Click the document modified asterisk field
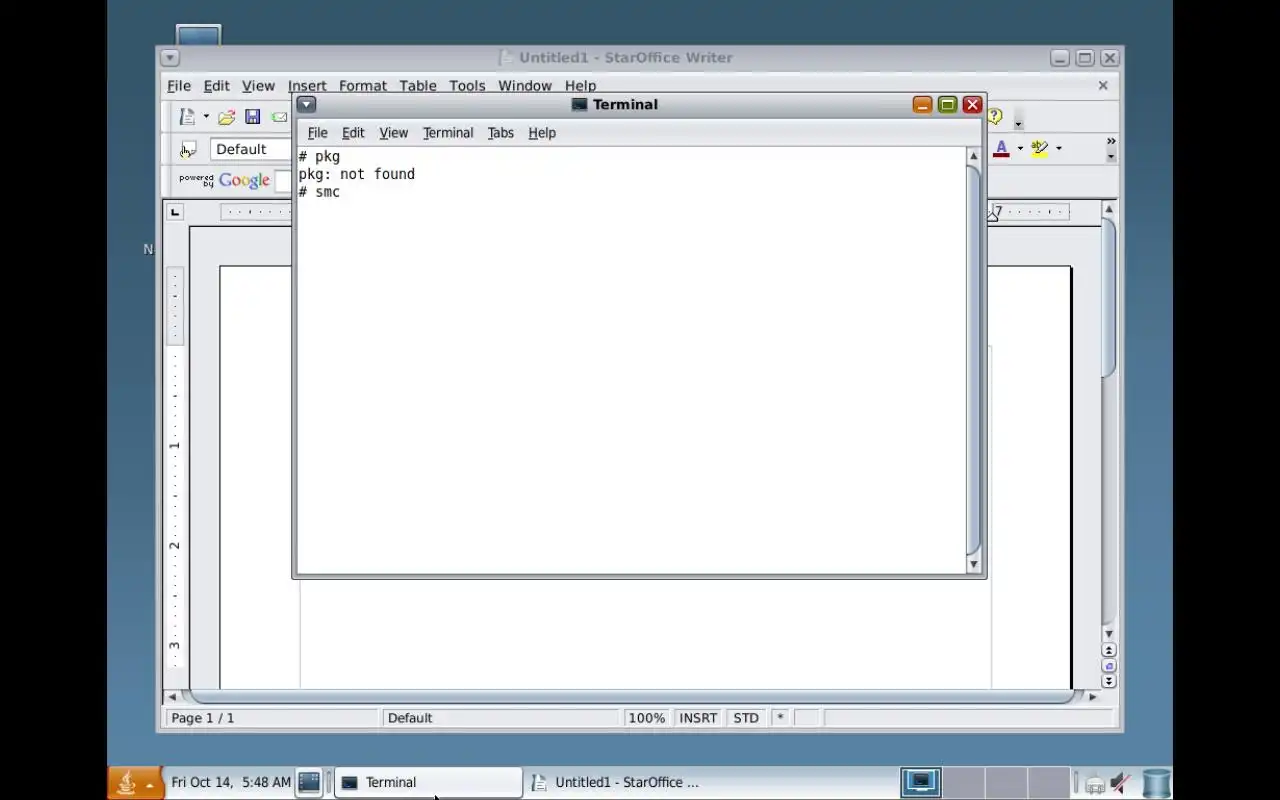 pos(780,718)
